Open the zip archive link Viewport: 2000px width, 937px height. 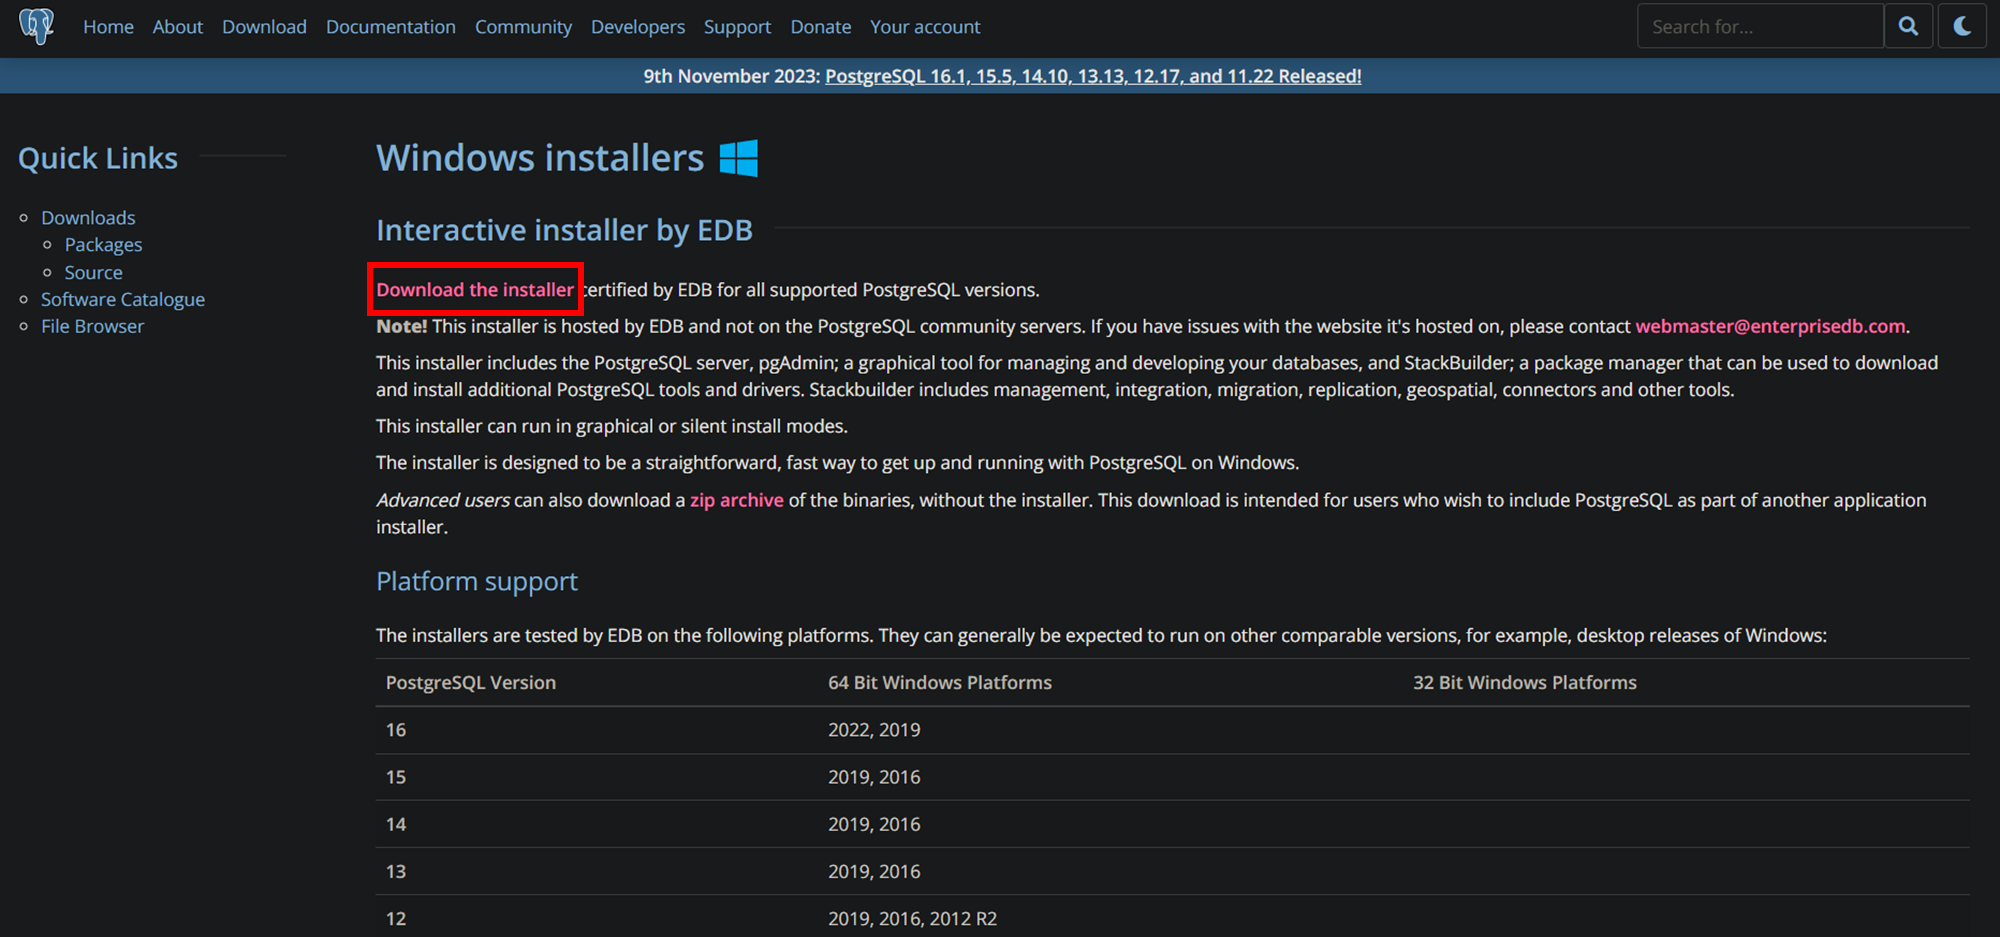pos(737,500)
